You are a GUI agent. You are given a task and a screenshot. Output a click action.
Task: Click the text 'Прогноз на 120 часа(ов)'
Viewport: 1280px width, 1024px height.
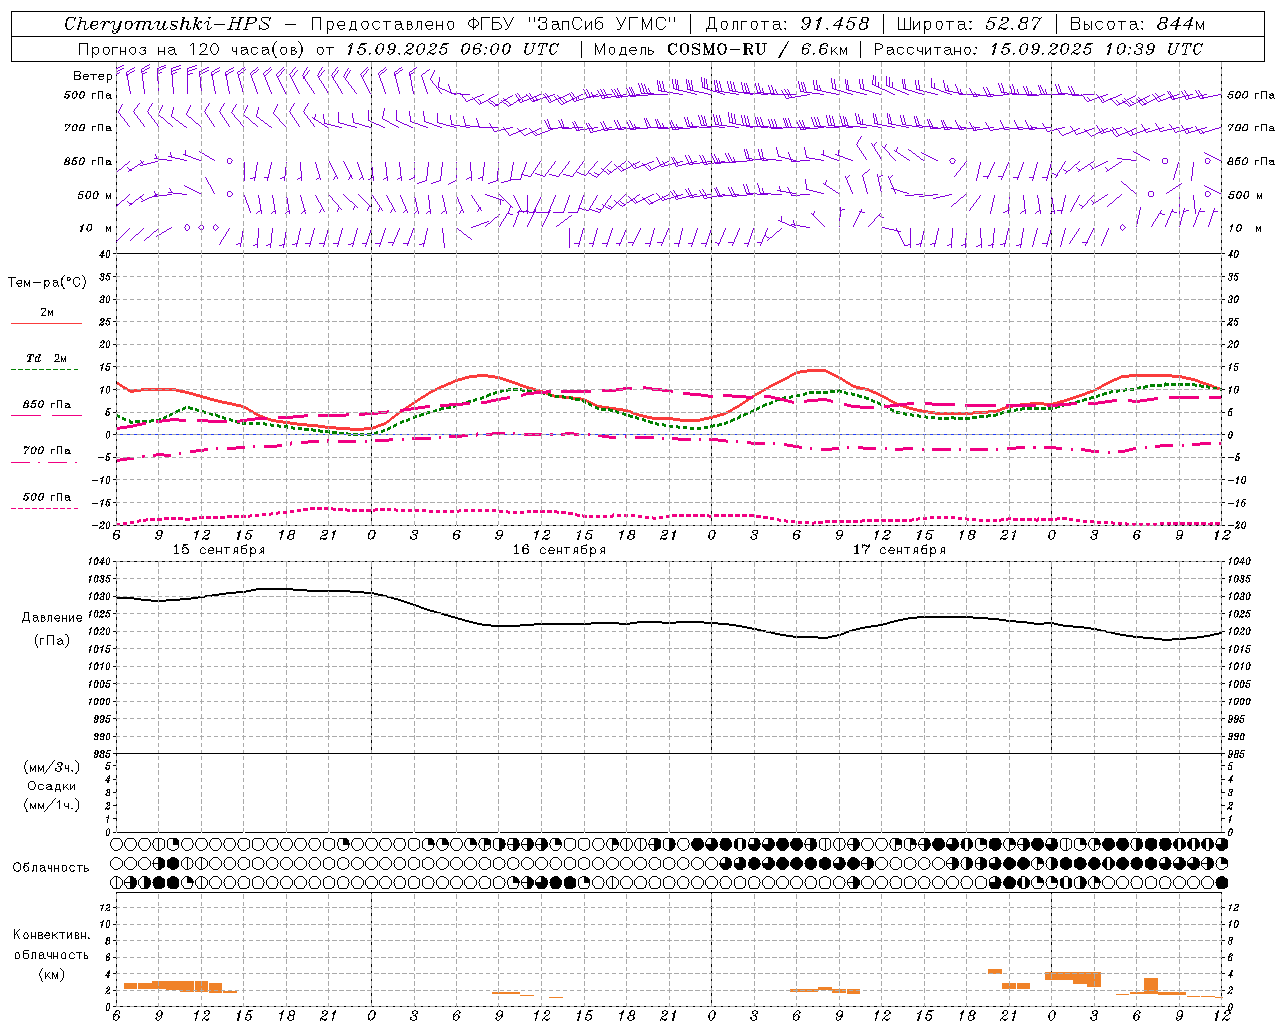192,49
